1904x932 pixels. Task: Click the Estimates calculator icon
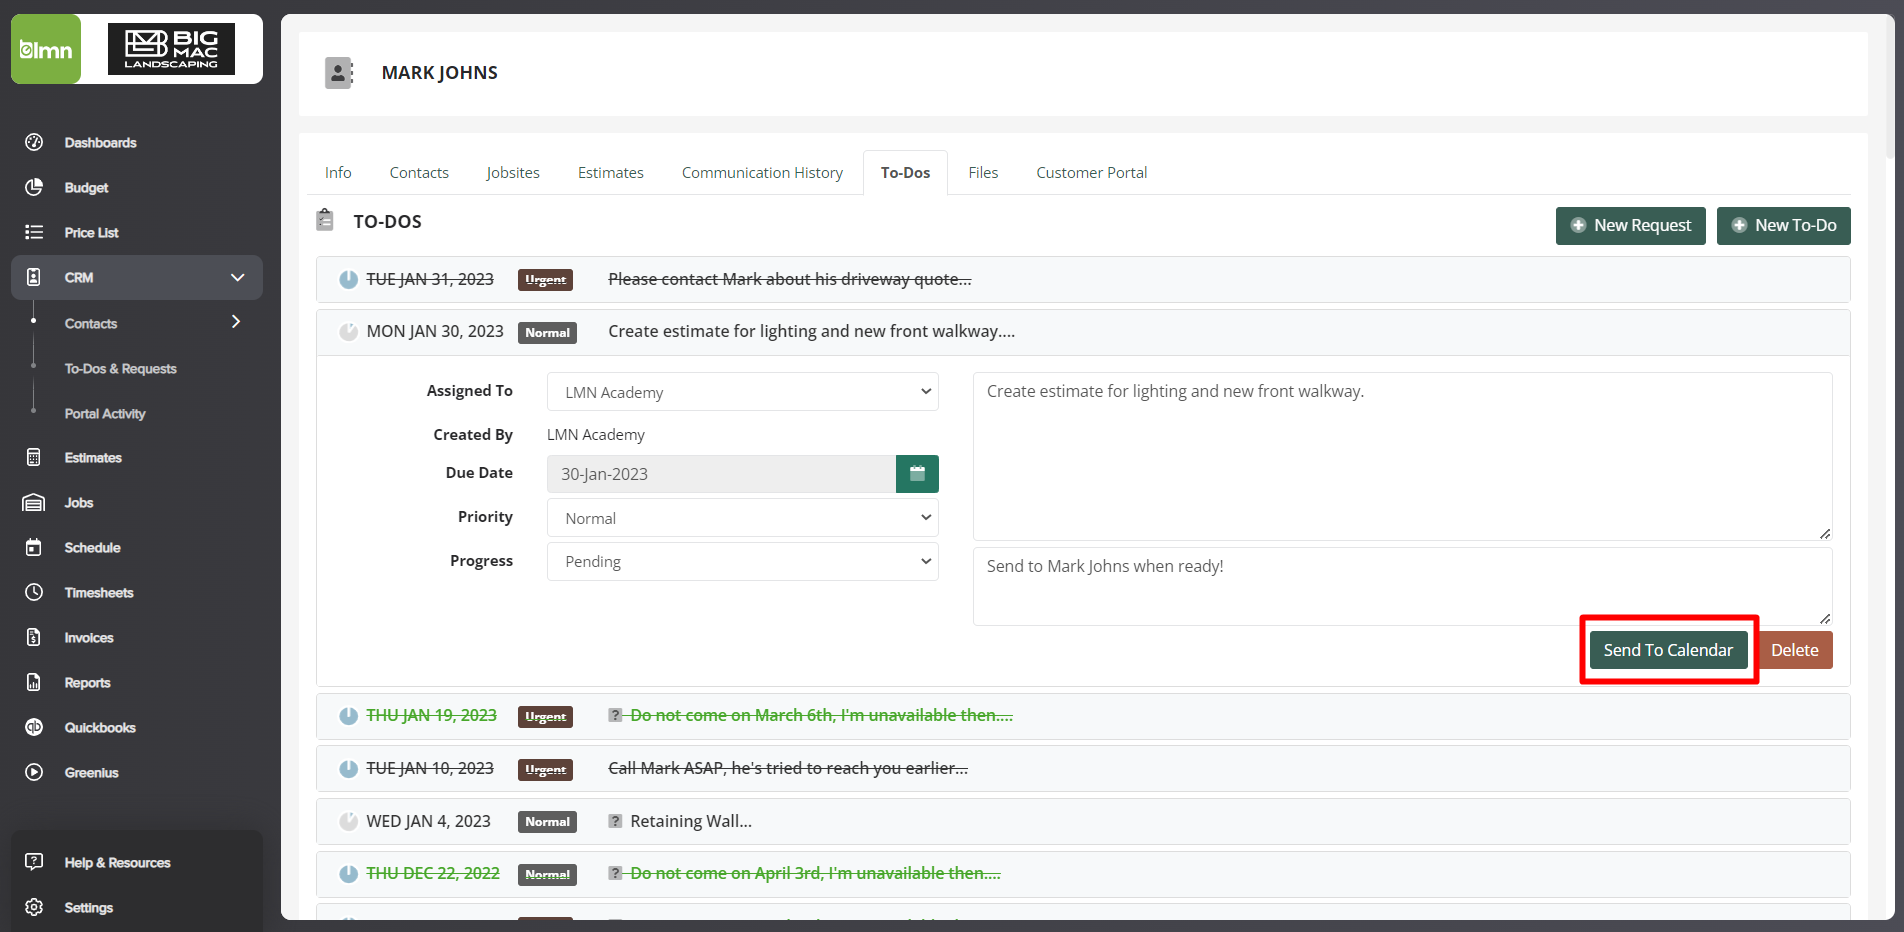34,457
